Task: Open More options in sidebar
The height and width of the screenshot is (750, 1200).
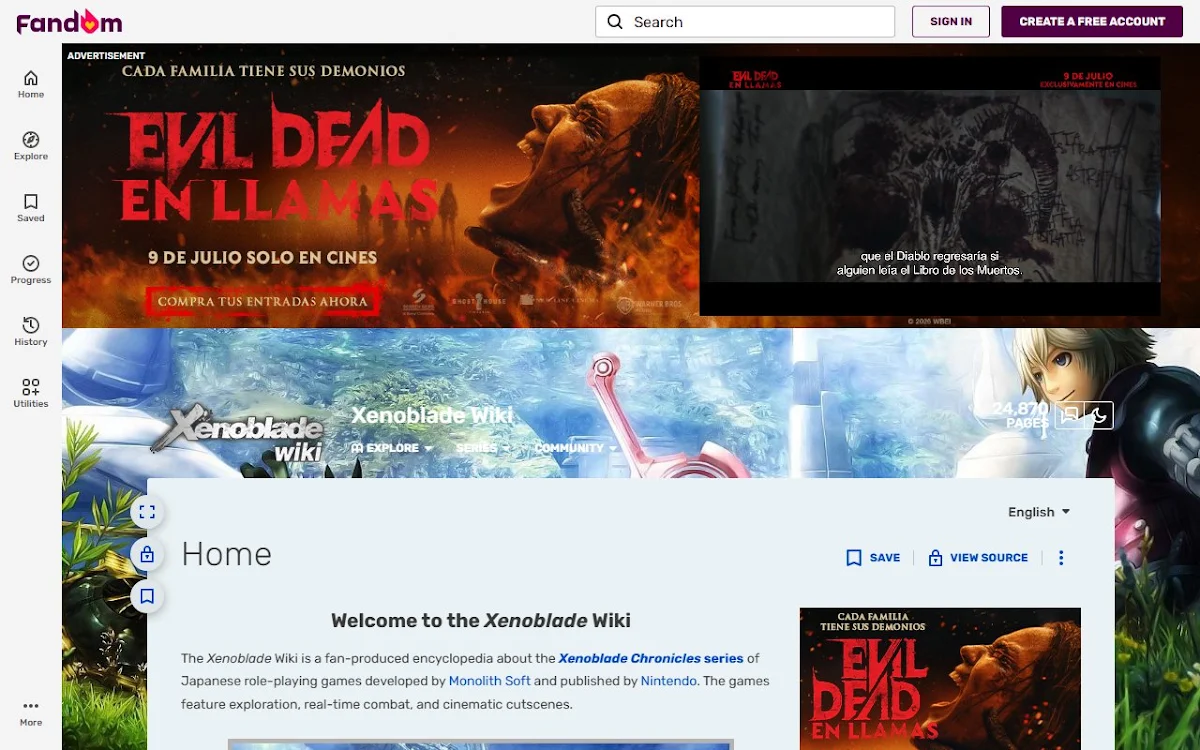Action: coord(31,713)
